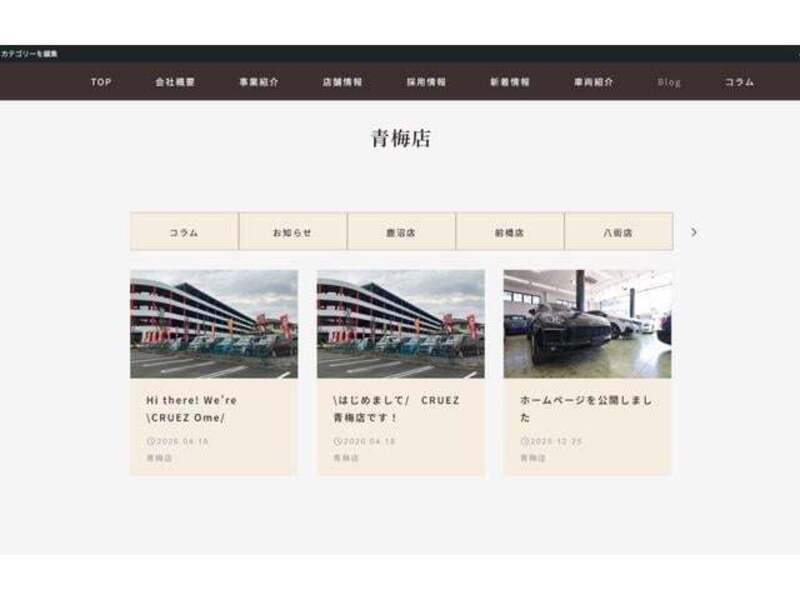
Task: Open 新着情報 from the header
Action: pos(510,82)
